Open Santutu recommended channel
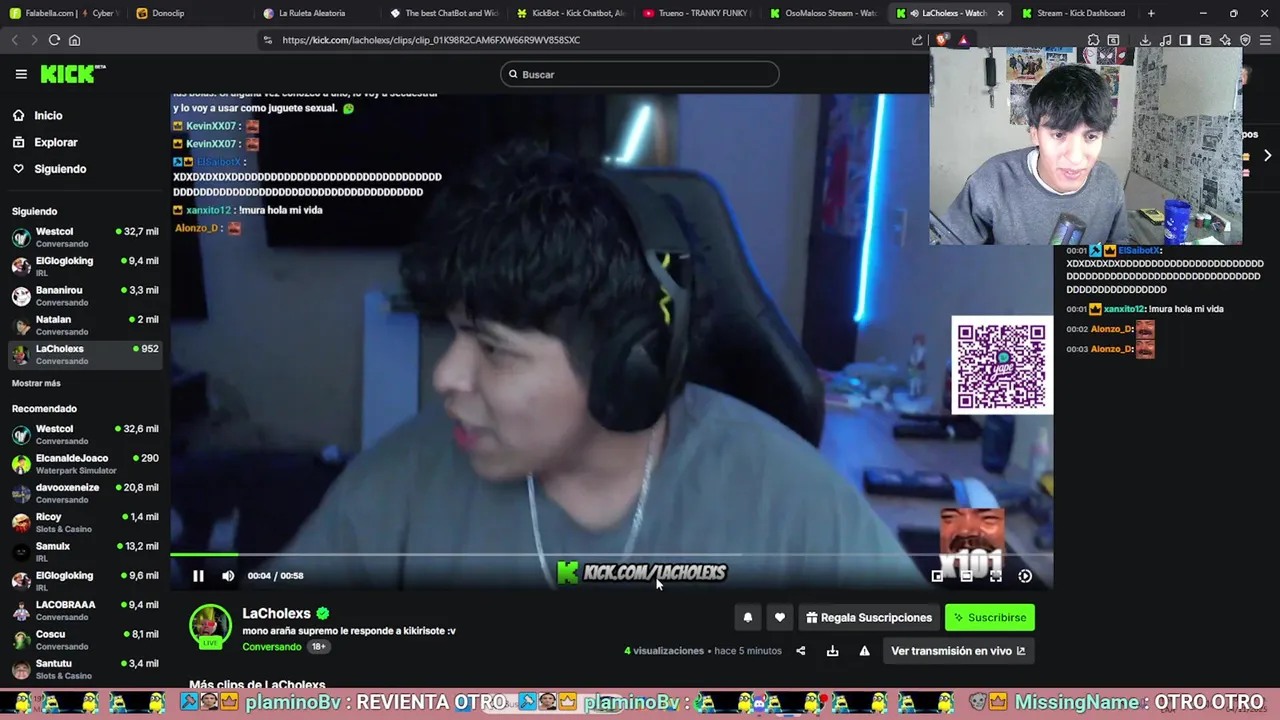 pos(85,669)
